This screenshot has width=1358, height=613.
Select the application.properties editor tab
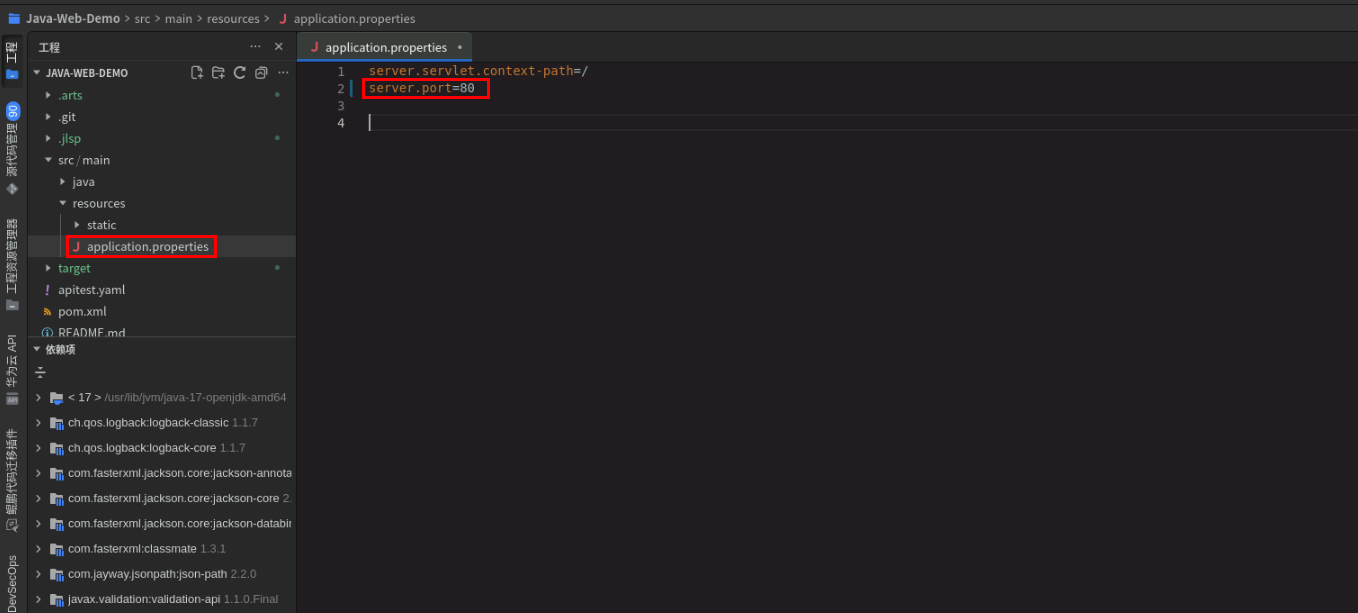tap(385, 46)
